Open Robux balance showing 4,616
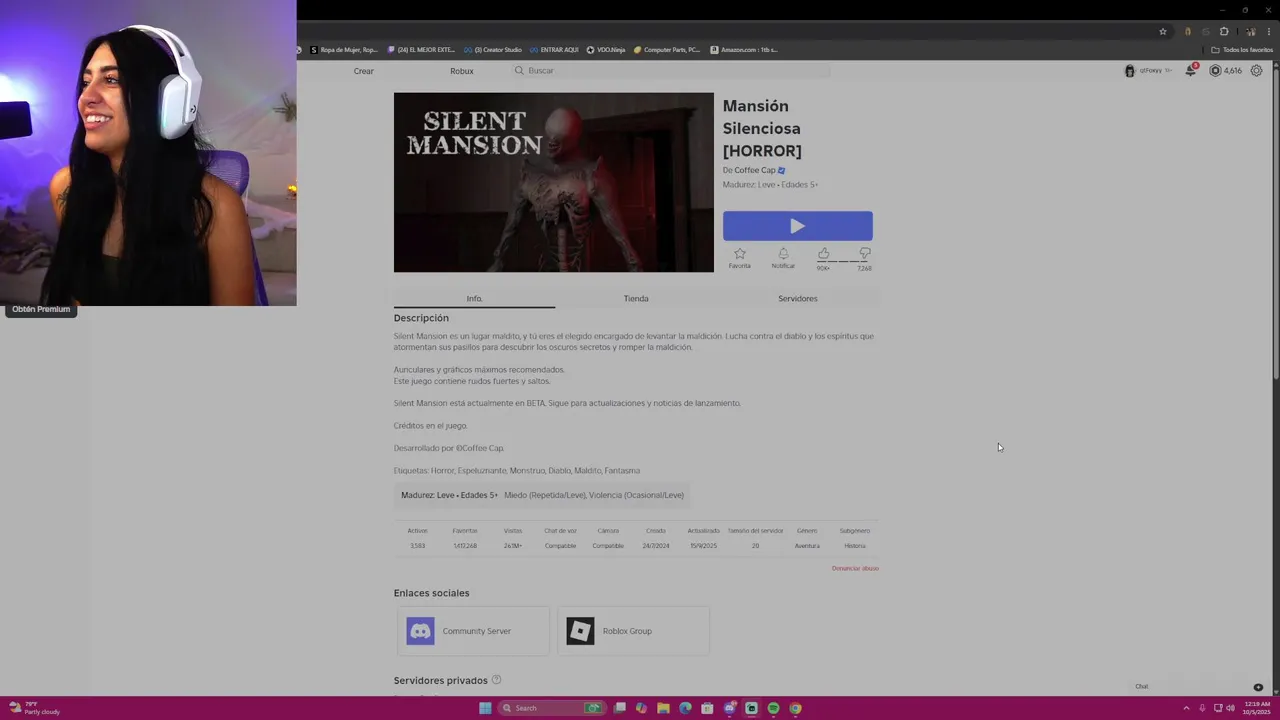 tap(1226, 71)
